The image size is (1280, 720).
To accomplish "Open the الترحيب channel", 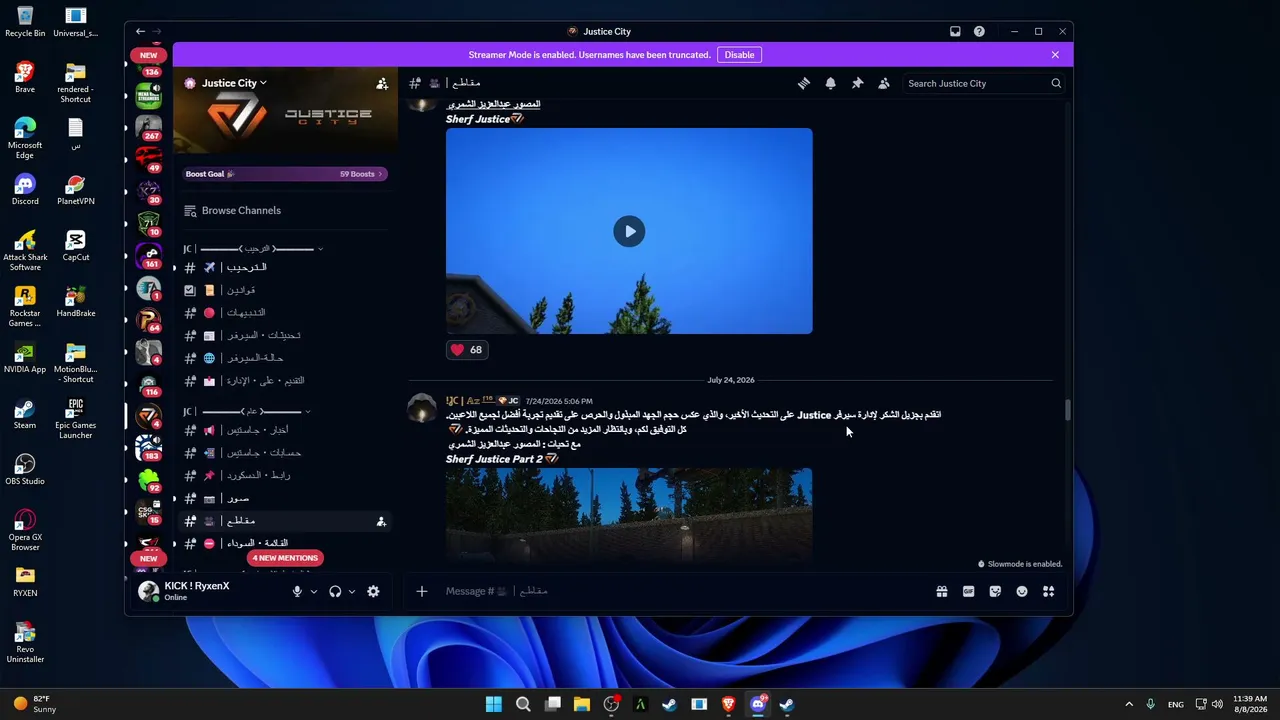I will (x=284, y=268).
